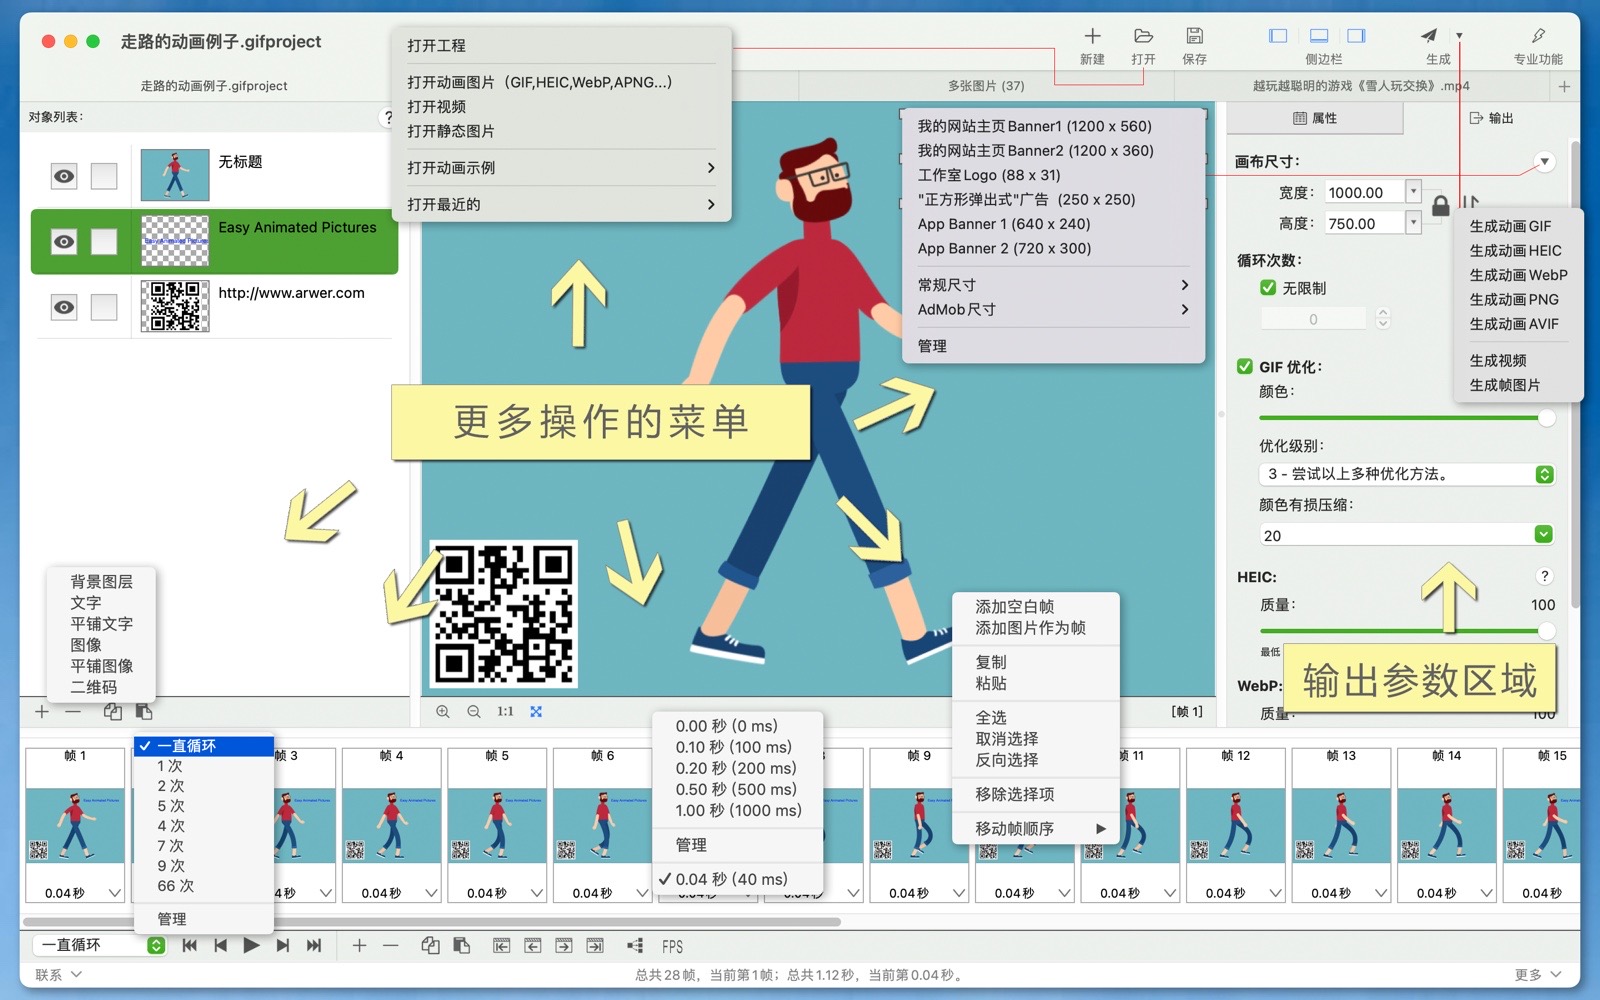Screen dimensions: 1600x1000
Task: Jump to last frame with skip-end button
Action: (x=314, y=946)
